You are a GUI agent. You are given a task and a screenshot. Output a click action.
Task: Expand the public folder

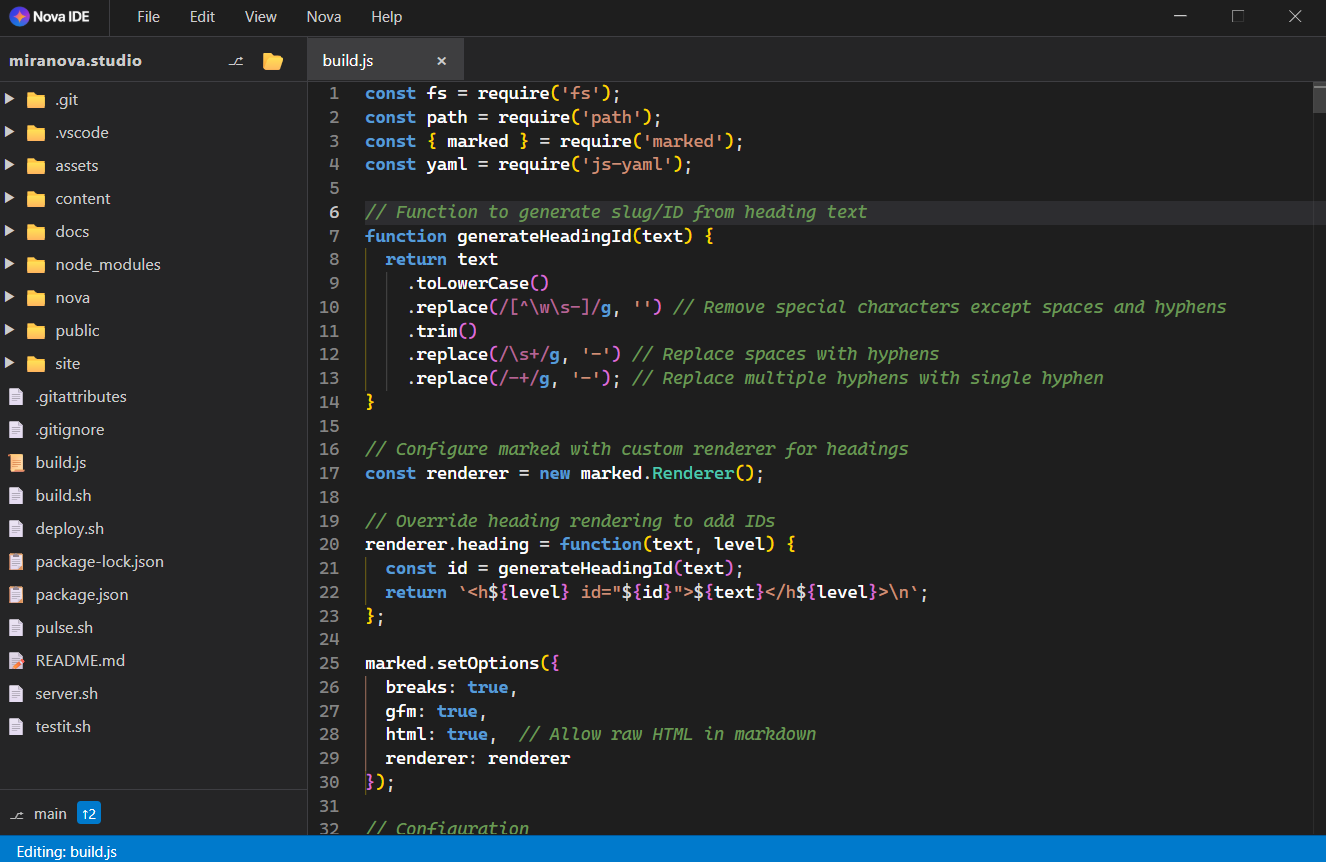click(x=10, y=330)
